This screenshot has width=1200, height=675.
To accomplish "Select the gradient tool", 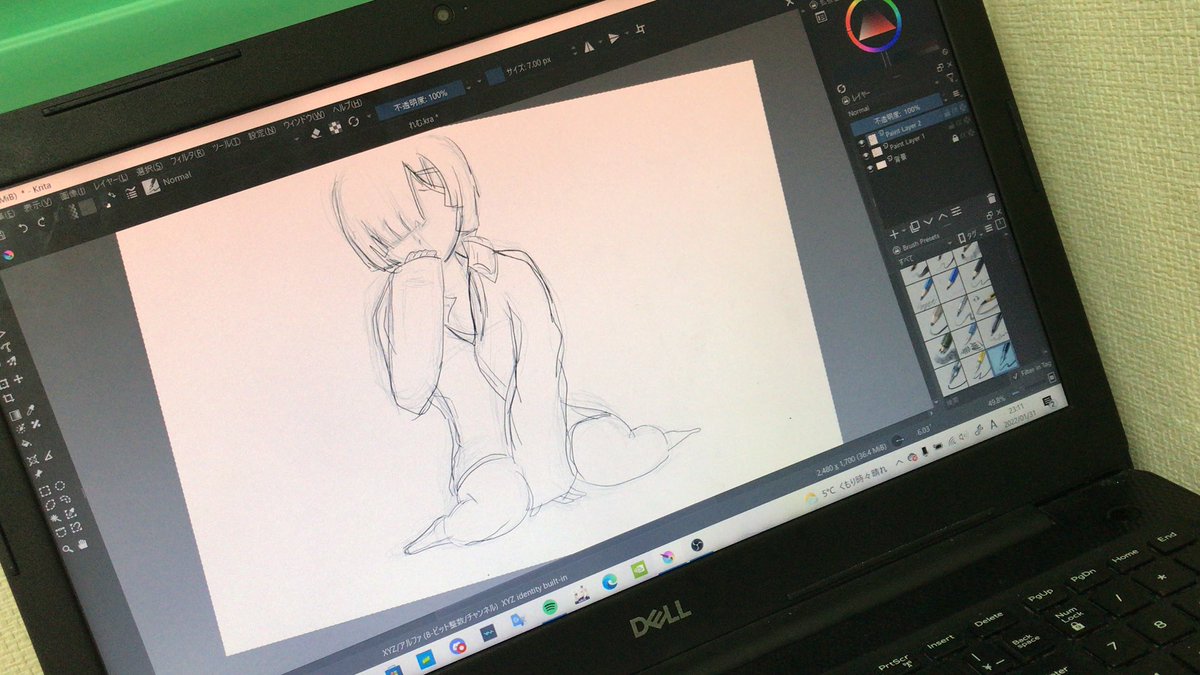I will click(x=14, y=415).
